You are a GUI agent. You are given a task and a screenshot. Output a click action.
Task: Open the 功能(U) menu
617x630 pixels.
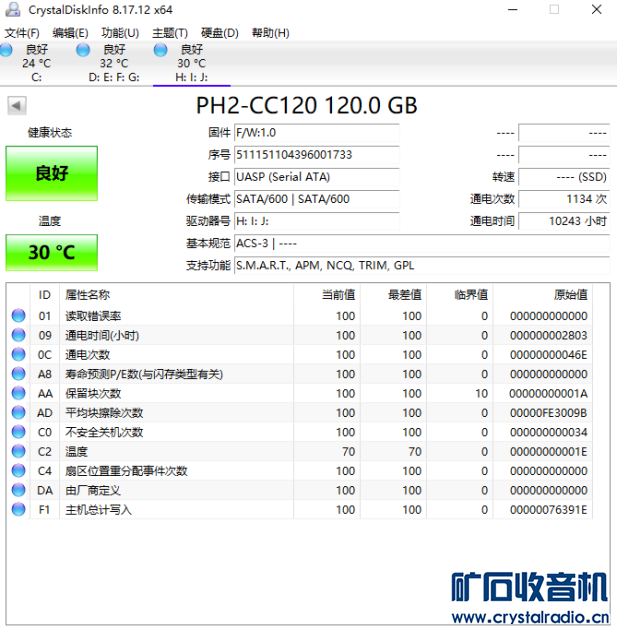point(120,33)
